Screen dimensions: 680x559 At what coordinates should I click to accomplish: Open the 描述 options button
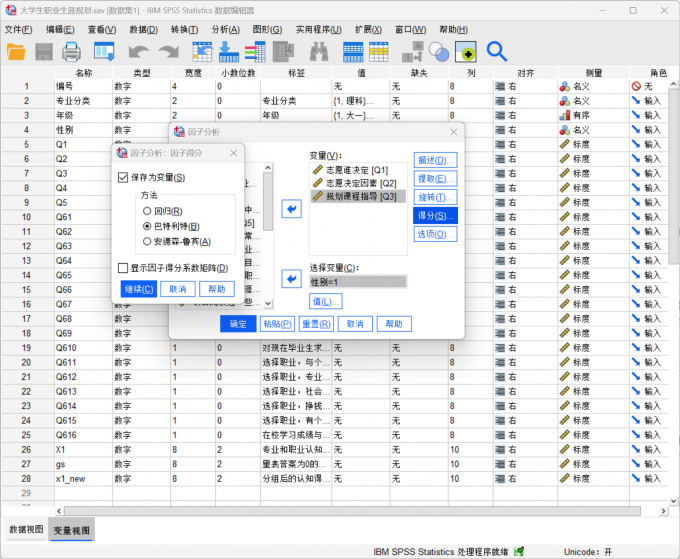(x=435, y=160)
